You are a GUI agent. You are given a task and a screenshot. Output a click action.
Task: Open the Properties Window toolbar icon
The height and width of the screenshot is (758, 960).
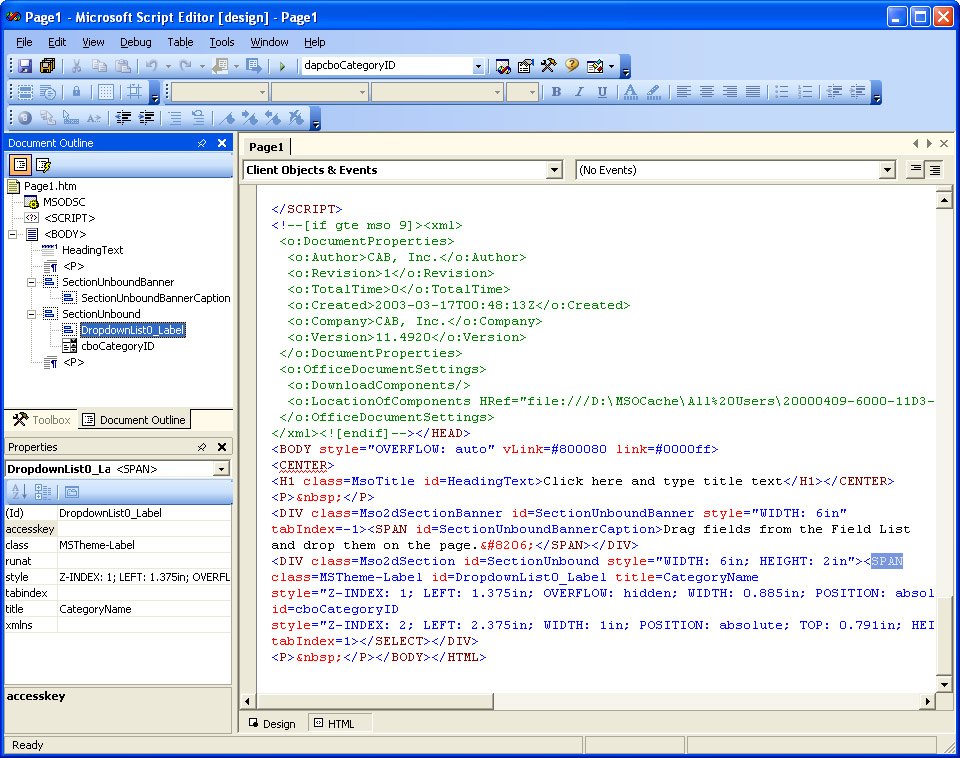tap(526, 66)
